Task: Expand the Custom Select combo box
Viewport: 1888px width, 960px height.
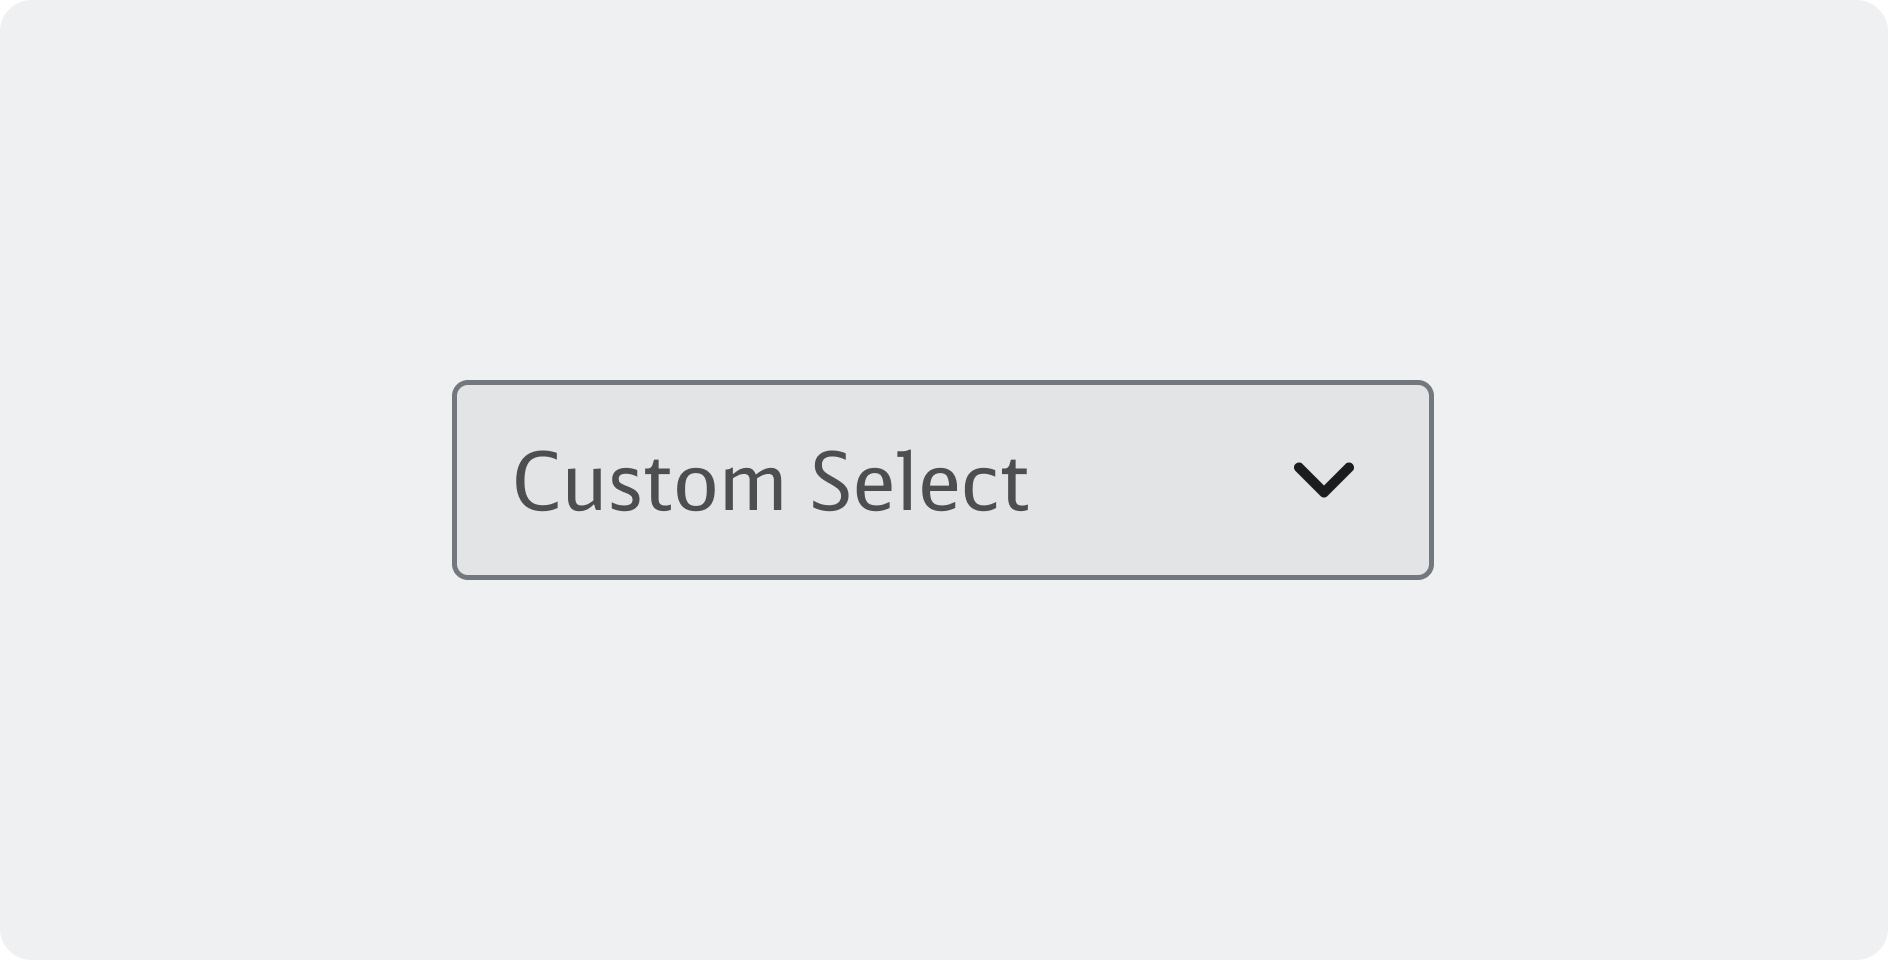Action: pos(942,480)
